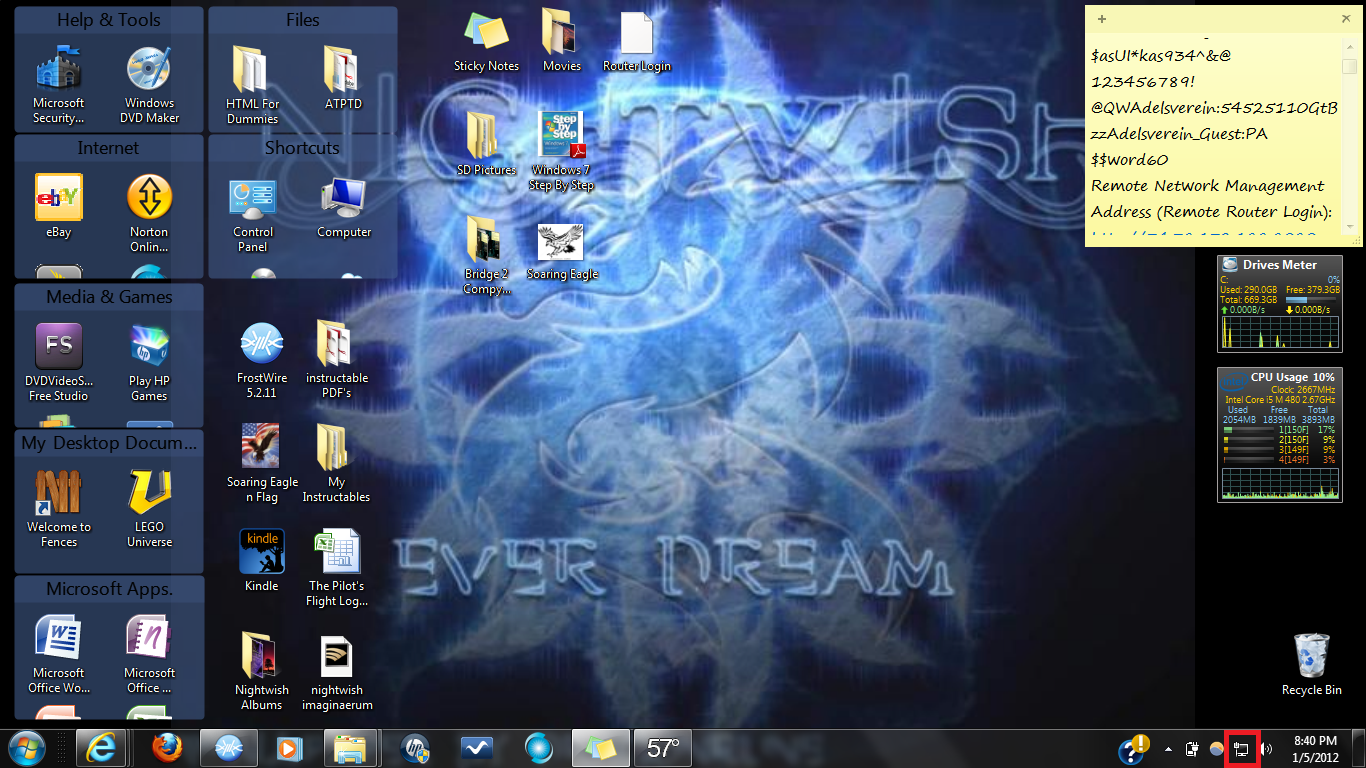This screenshot has height=768, width=1366.
Task: Open the eBay shortcut
Action: tap(59, 206)
